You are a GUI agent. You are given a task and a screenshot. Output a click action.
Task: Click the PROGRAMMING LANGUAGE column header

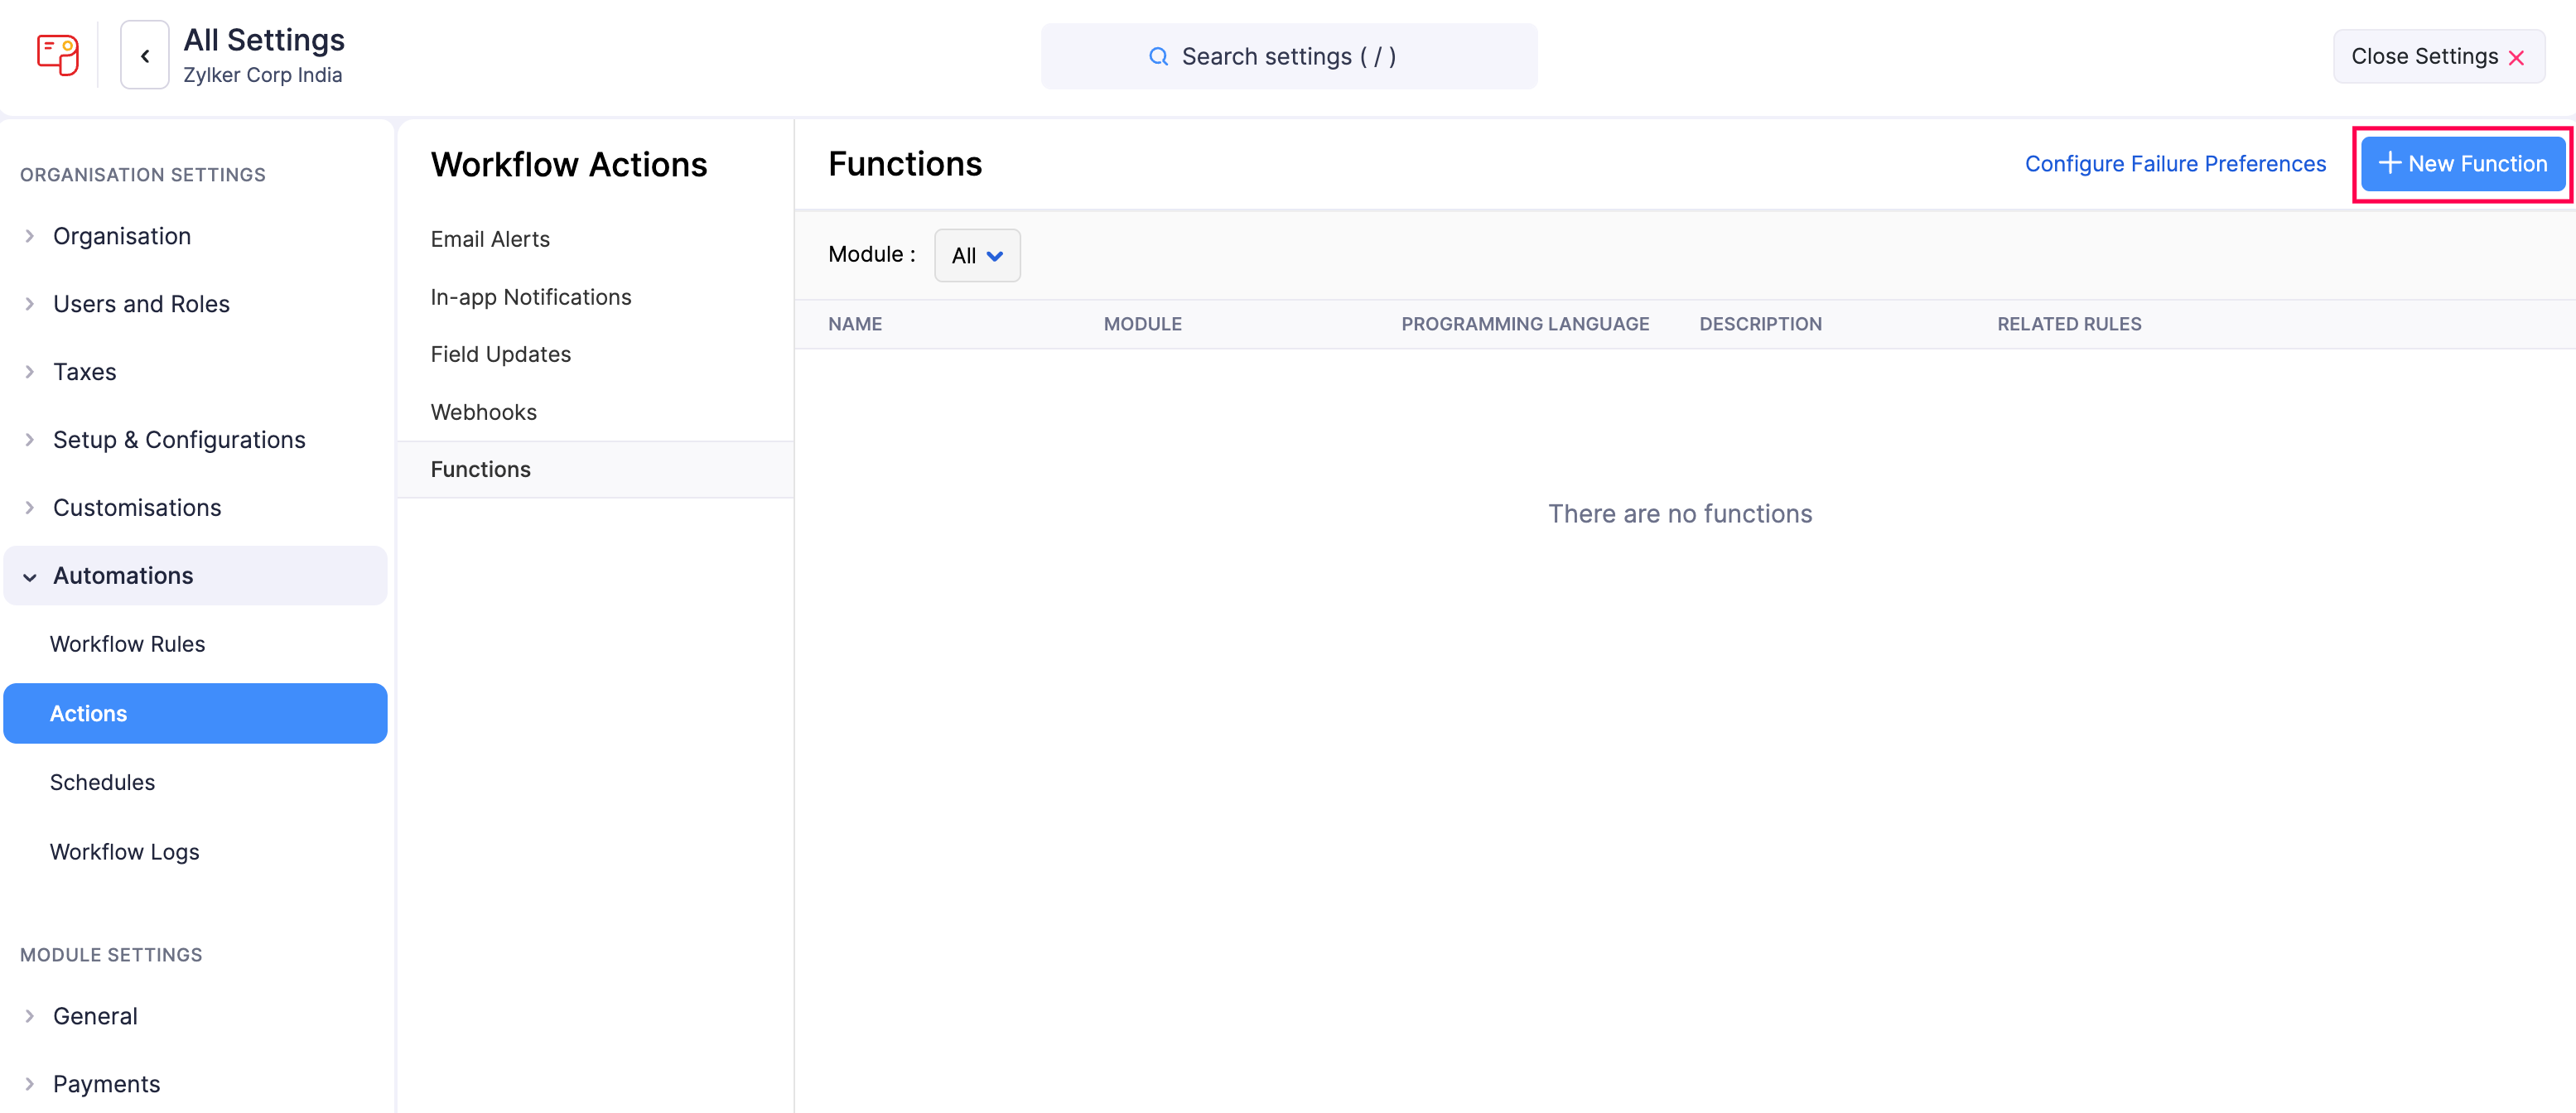pos(1525,324)
